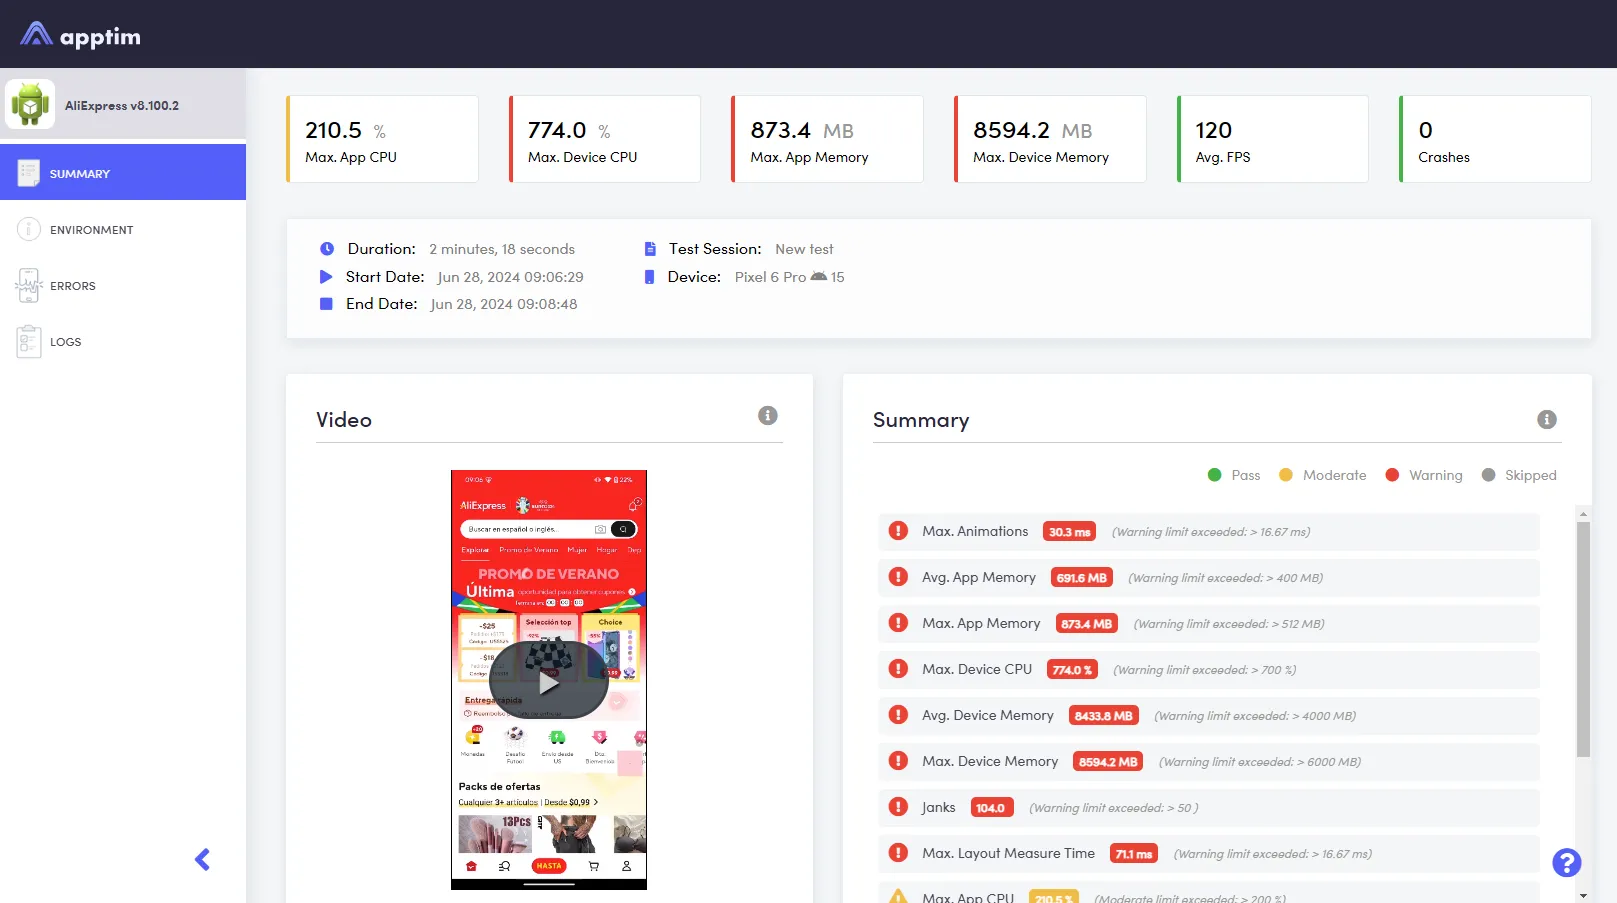This screenshot has width=1617, height=903.
Task: Click the AliExpress Android app icon
Action: coord(30,105)
